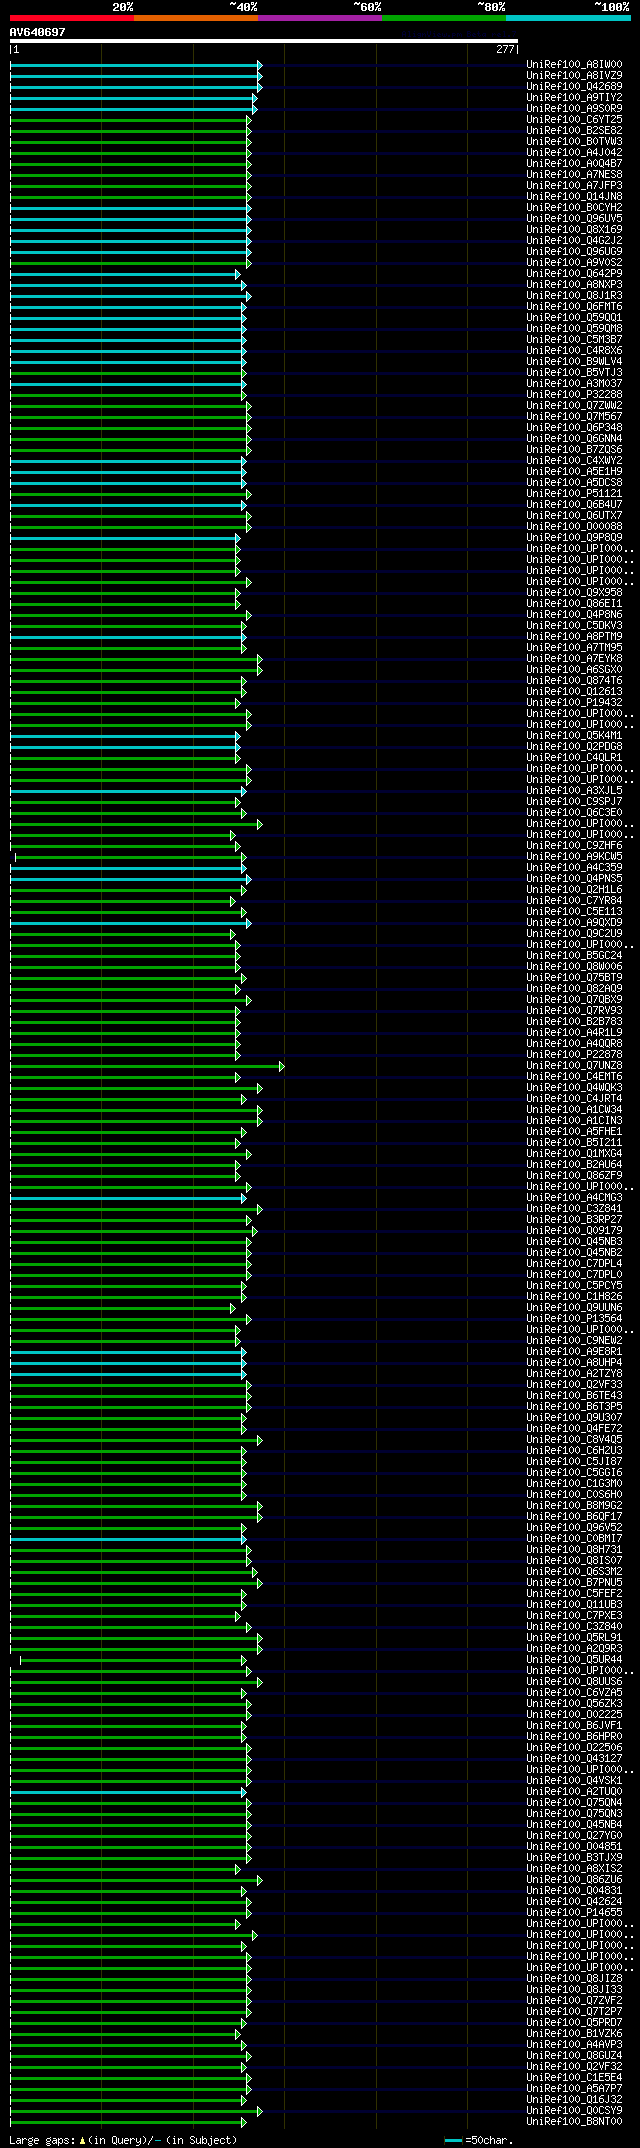640x2148 pixels.
Task: Click the red 20% identity legend segment
Action: point(72,17)
